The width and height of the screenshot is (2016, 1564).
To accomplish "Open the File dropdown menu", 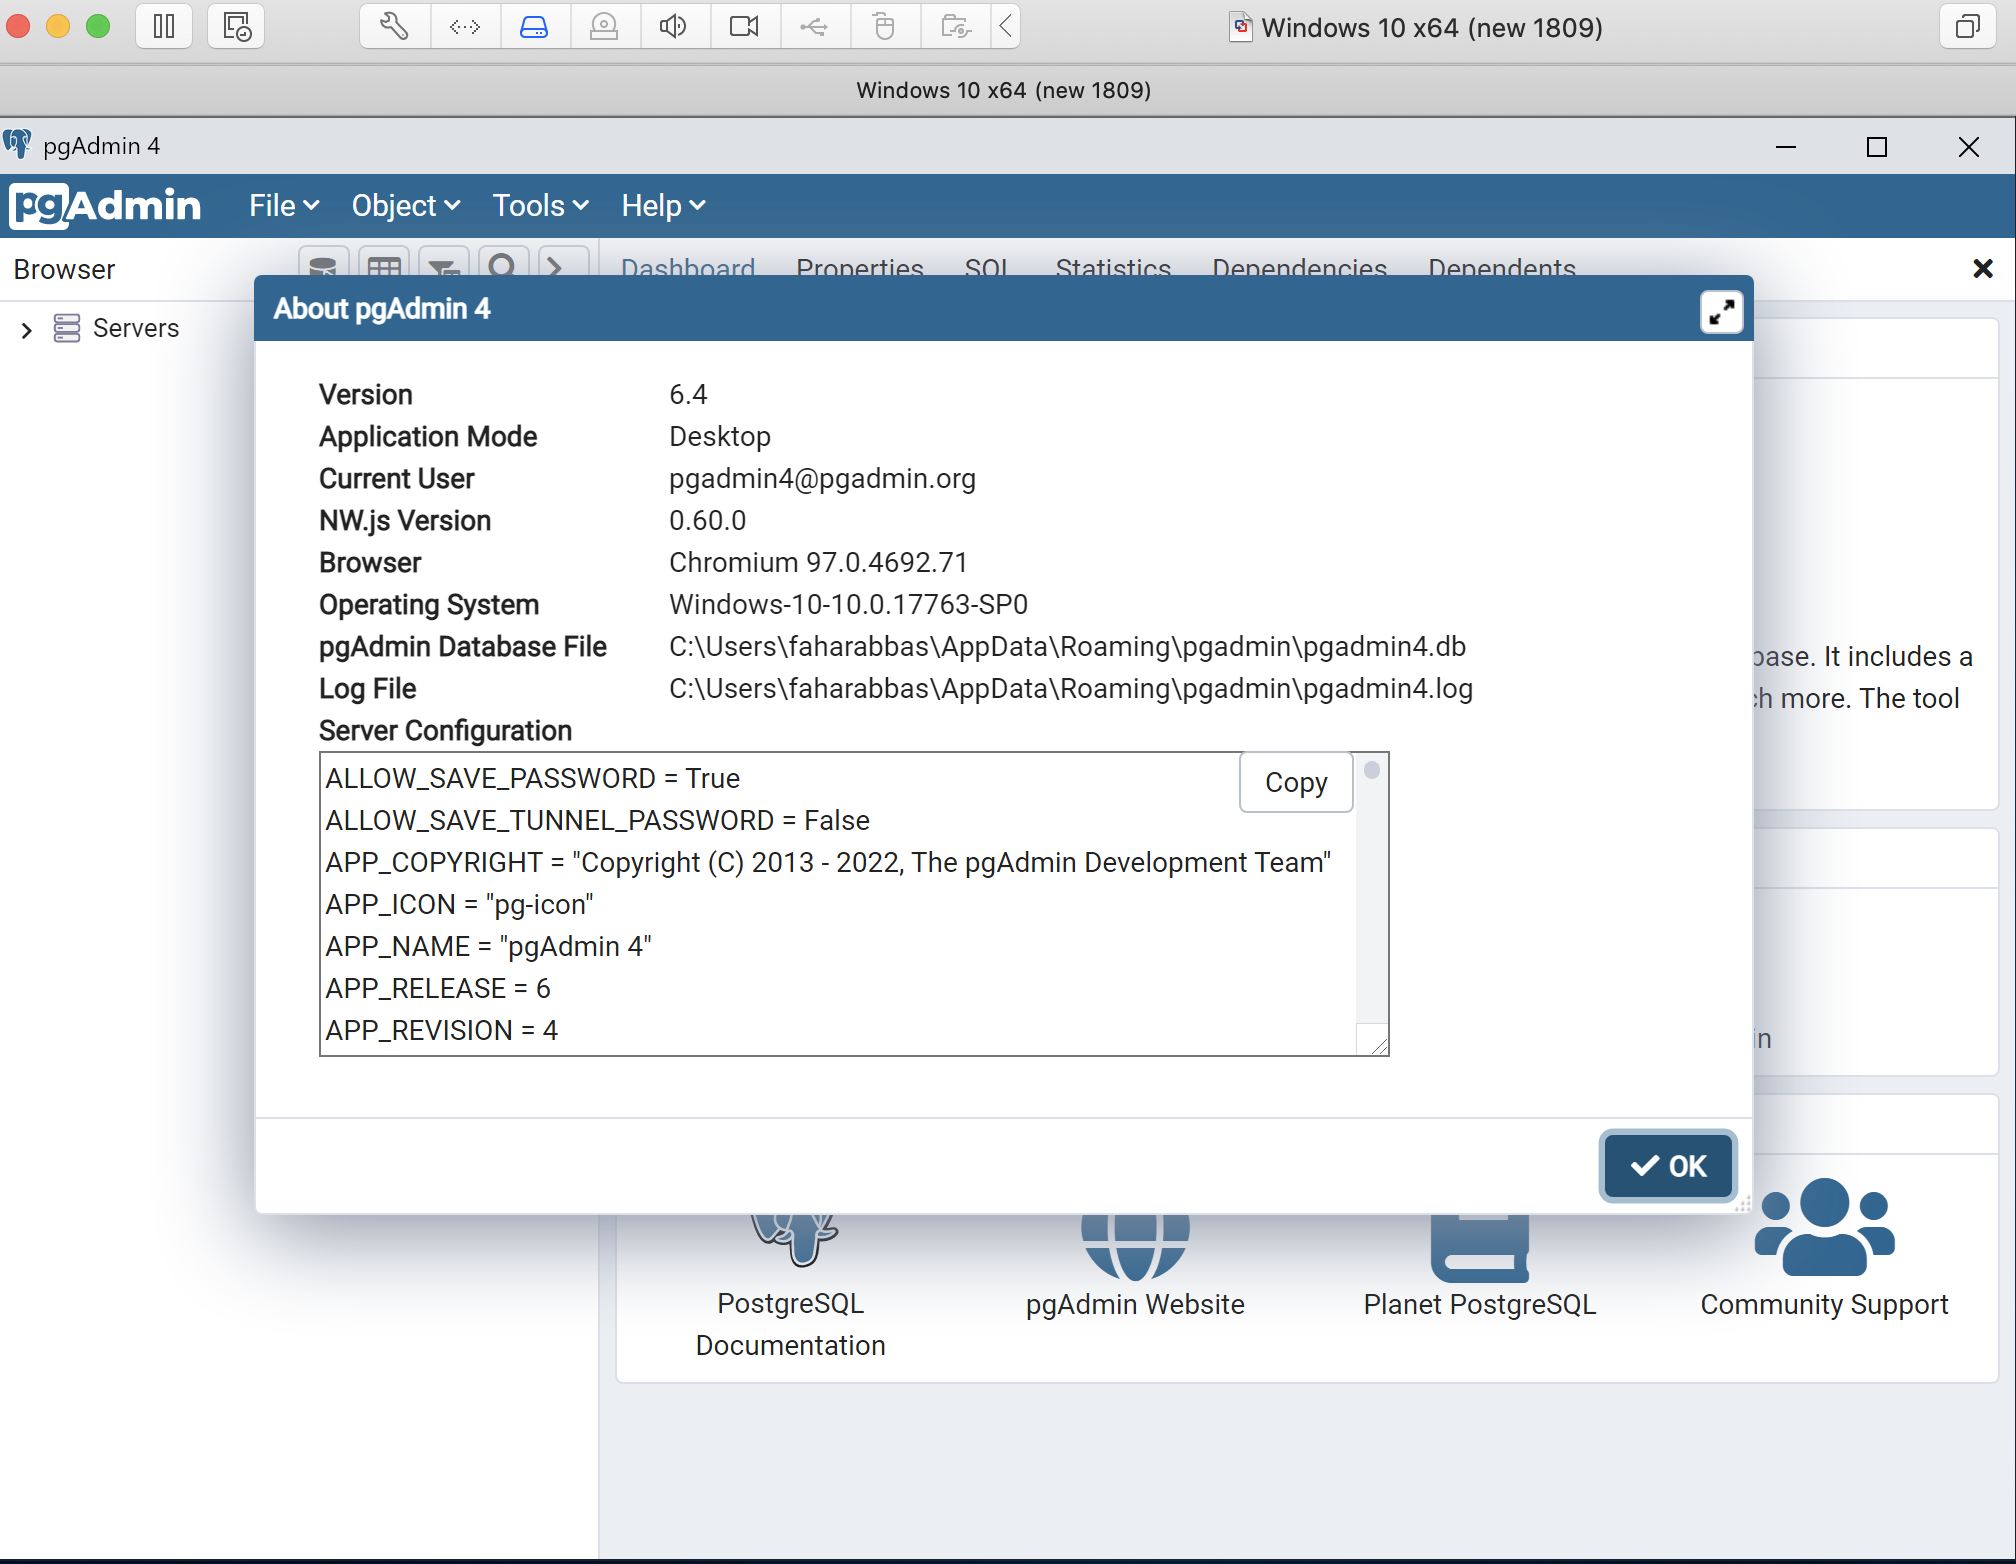I will tap(283, 205).
